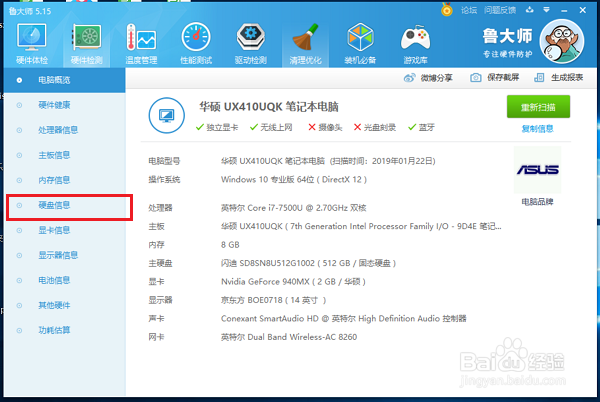Screen dimensions: 600x402
Task: Click the 京东方 BOE0718 display value
Action: pyautogui.click(x=273, y=300)
